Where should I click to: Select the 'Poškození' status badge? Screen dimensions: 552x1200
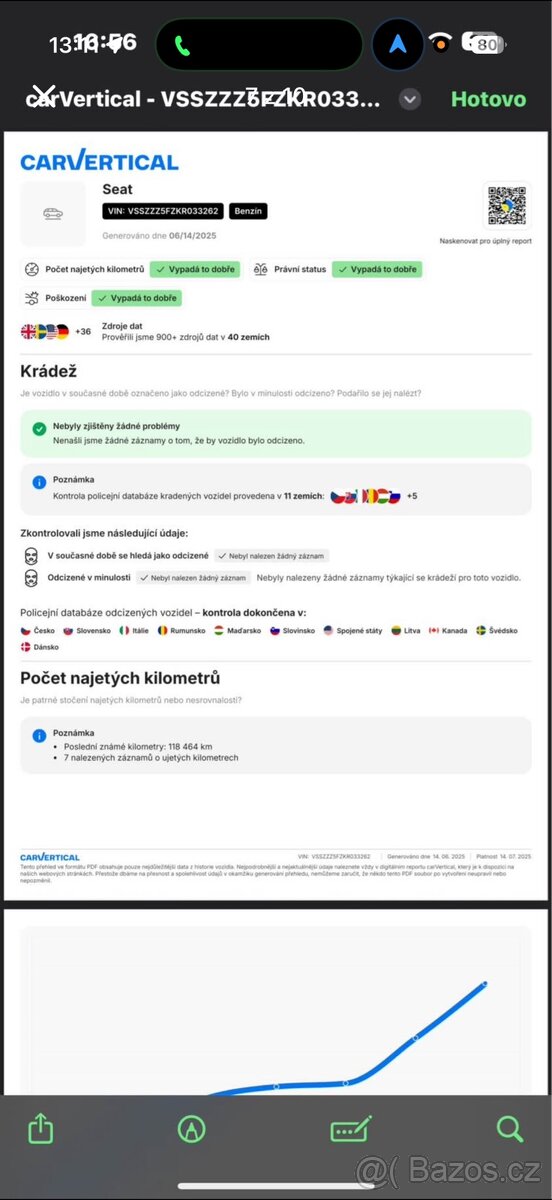[102, 298]
